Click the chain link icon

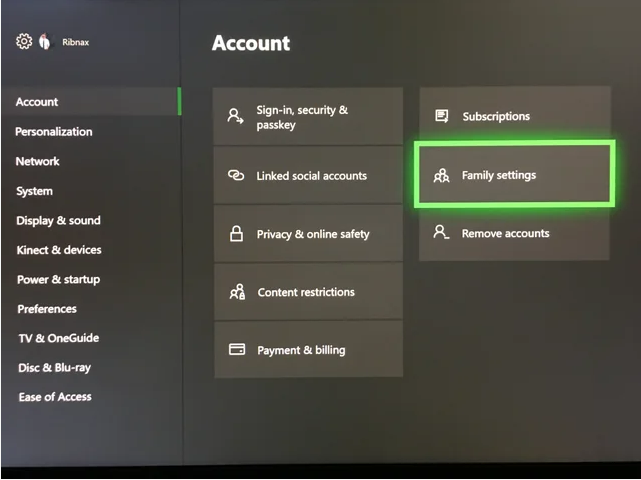click(236, 175)
